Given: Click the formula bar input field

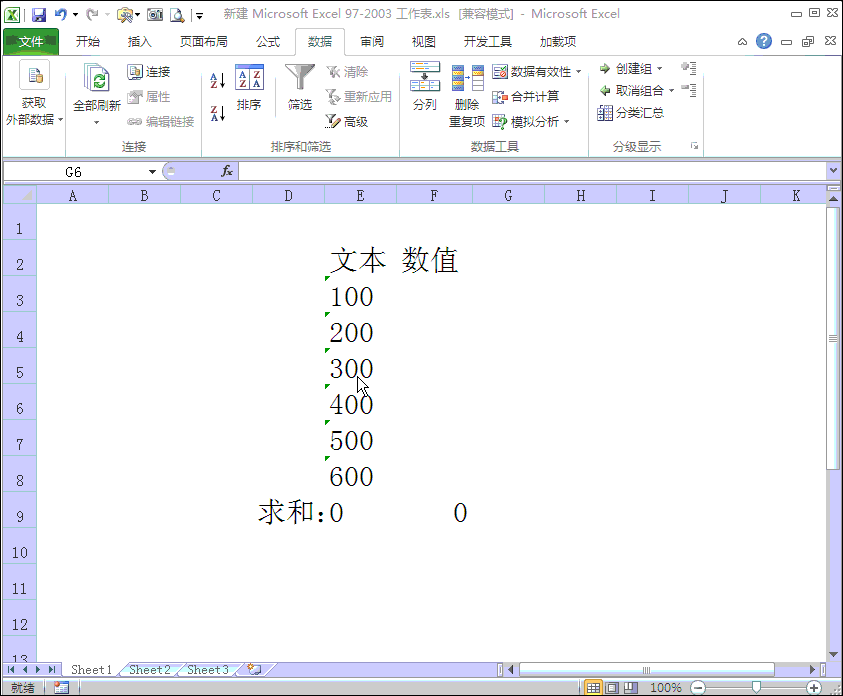Looking at the screenshot, I should tap(532, 171).
